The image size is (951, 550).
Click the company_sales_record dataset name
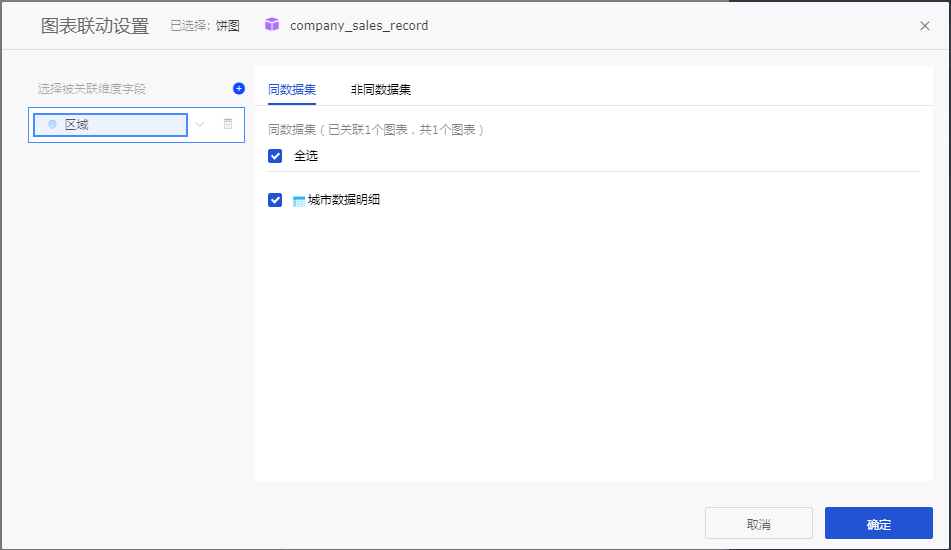click(359, 25)
